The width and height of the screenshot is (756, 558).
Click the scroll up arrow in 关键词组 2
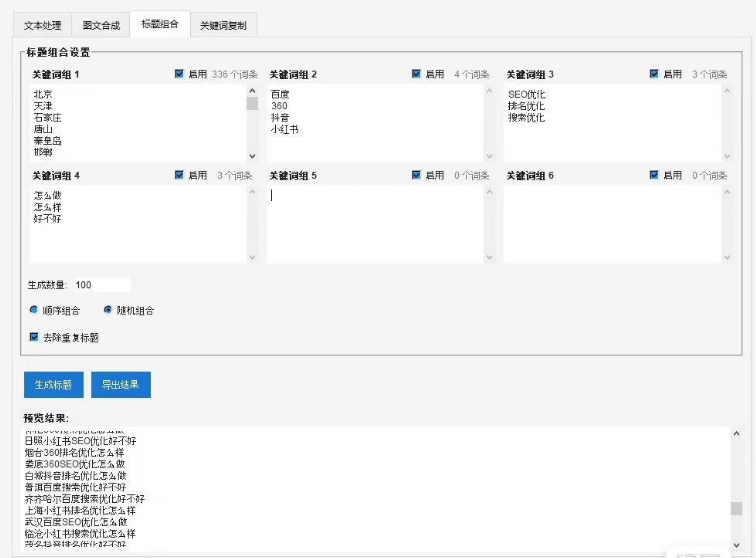click(489, 91)
